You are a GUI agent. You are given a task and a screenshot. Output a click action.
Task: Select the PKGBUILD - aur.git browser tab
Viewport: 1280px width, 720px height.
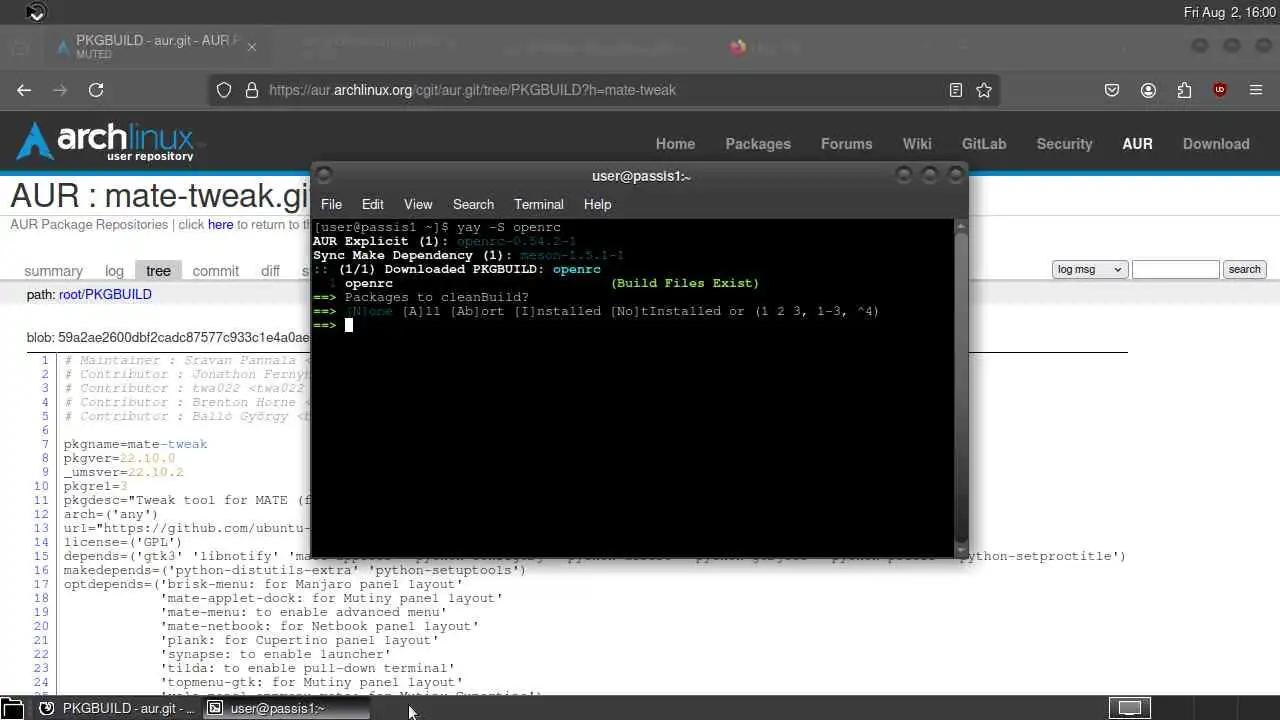coord(155,47)
